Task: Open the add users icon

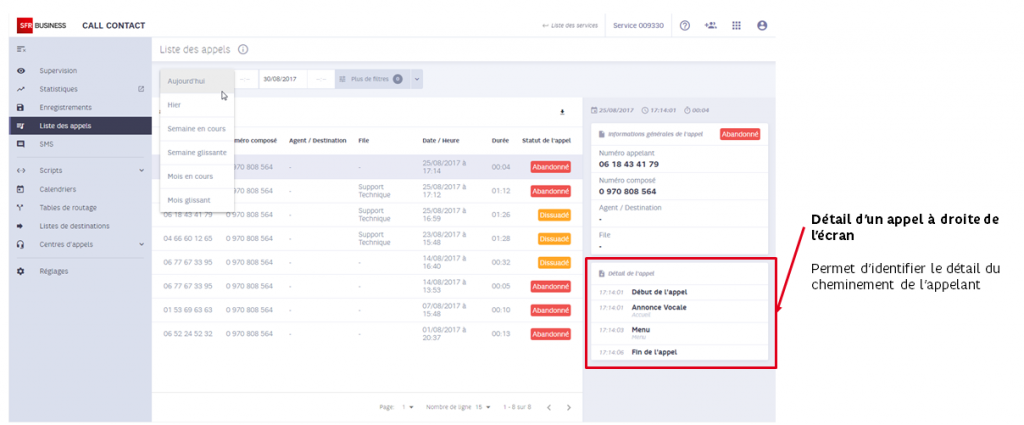Action: 711,25
